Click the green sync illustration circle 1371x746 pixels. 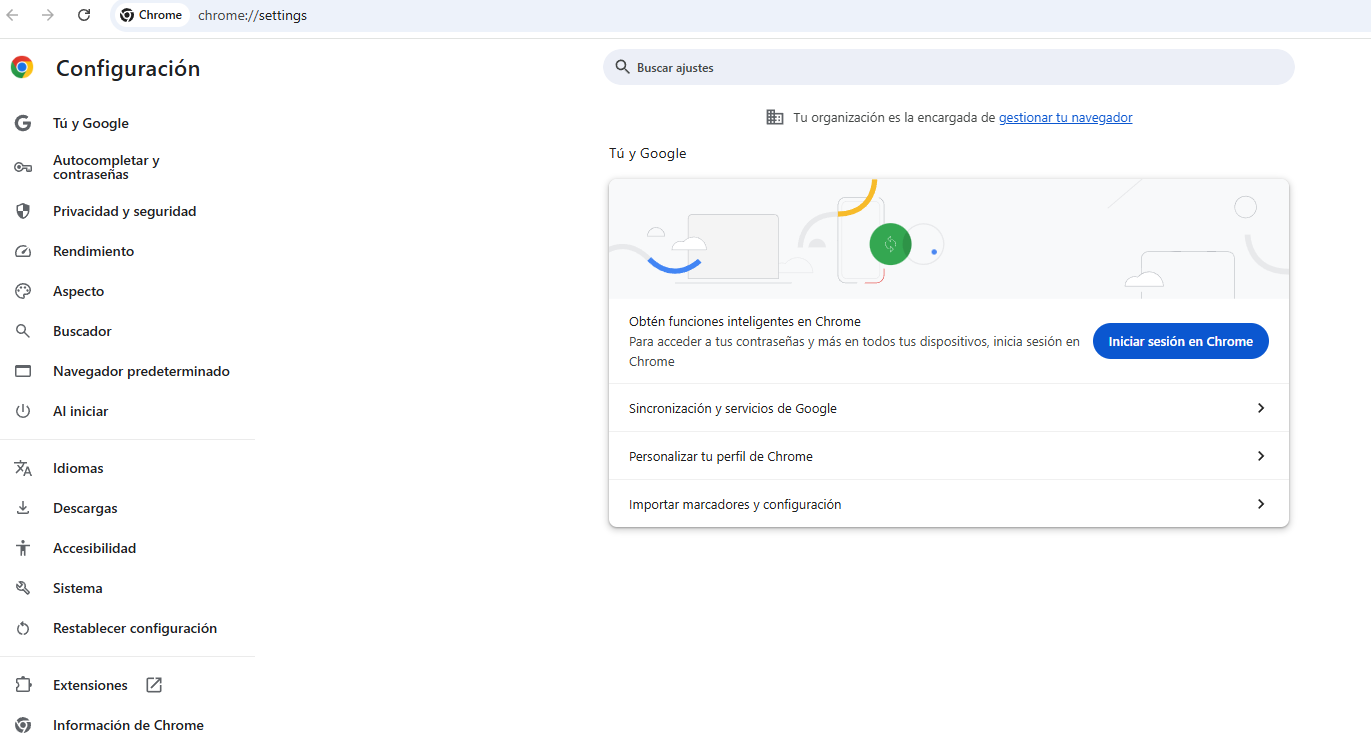890,244
